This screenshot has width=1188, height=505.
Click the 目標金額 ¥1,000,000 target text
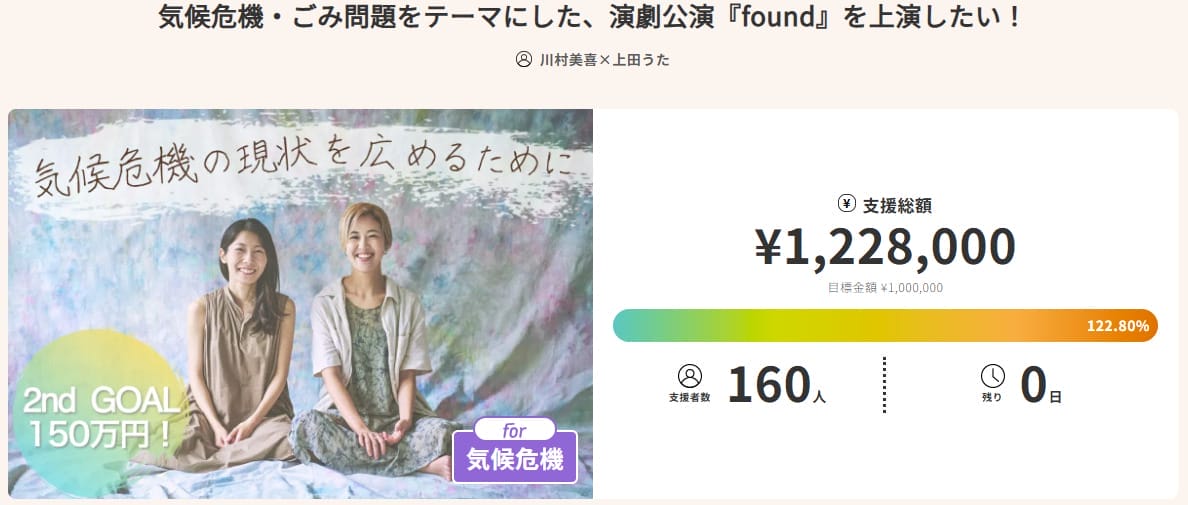coord(885,288)
